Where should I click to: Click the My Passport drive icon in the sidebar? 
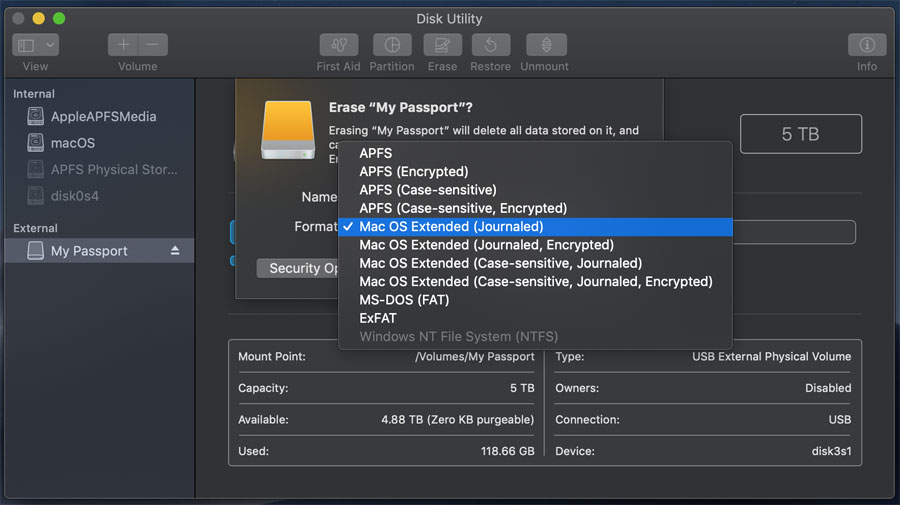36,251
